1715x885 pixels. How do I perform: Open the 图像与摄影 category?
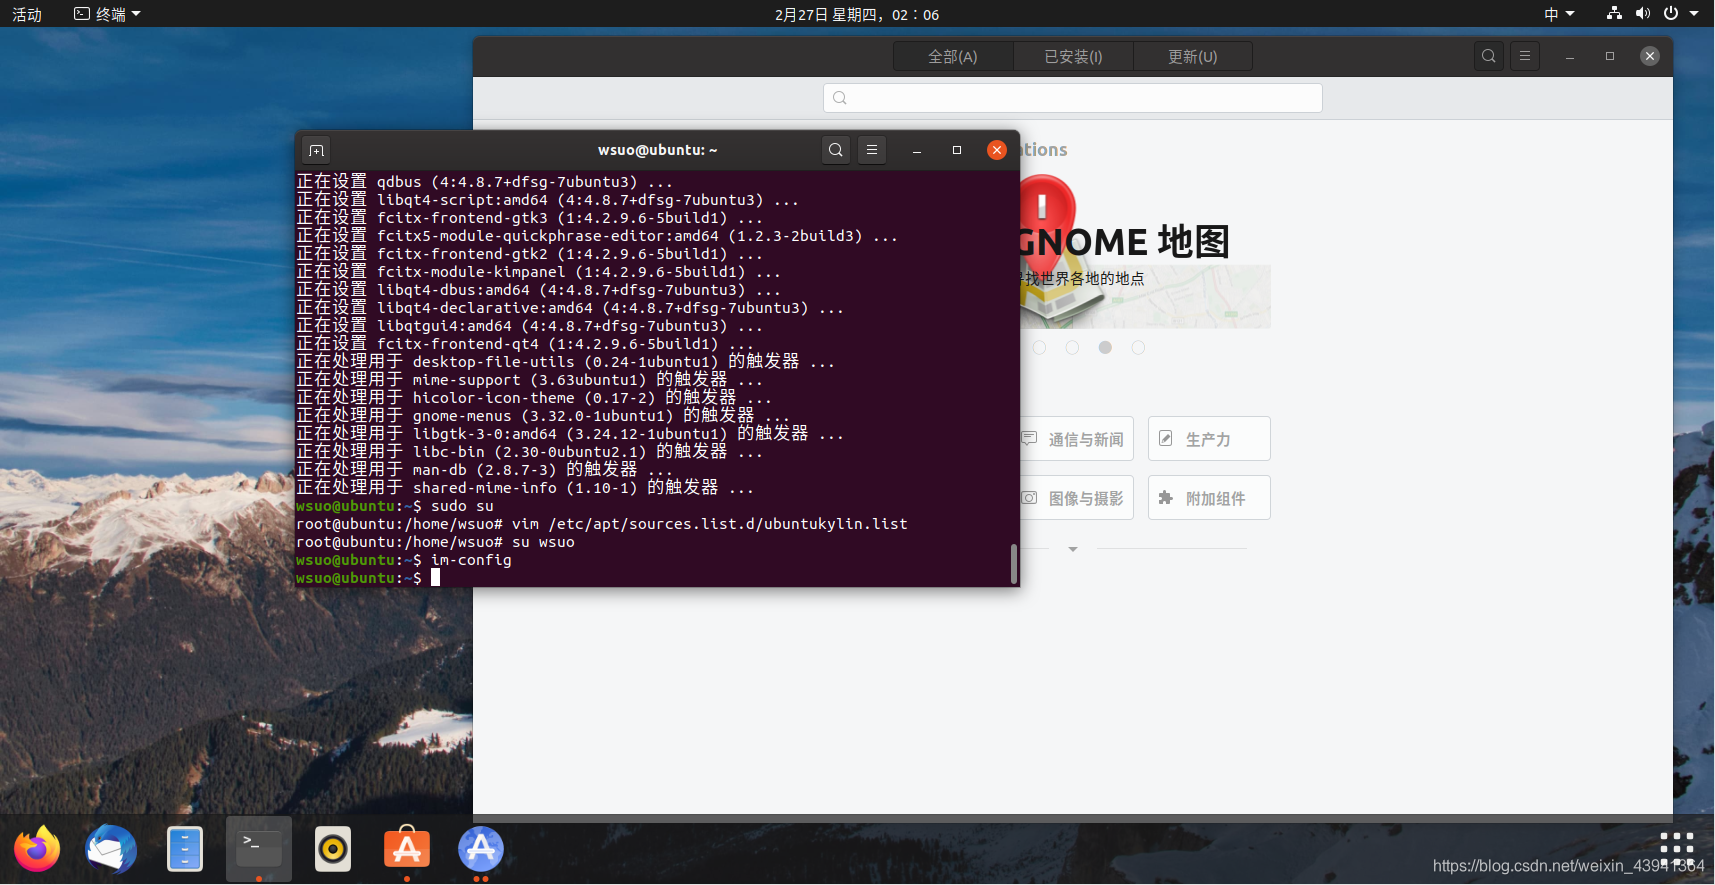click(1077, 498)
